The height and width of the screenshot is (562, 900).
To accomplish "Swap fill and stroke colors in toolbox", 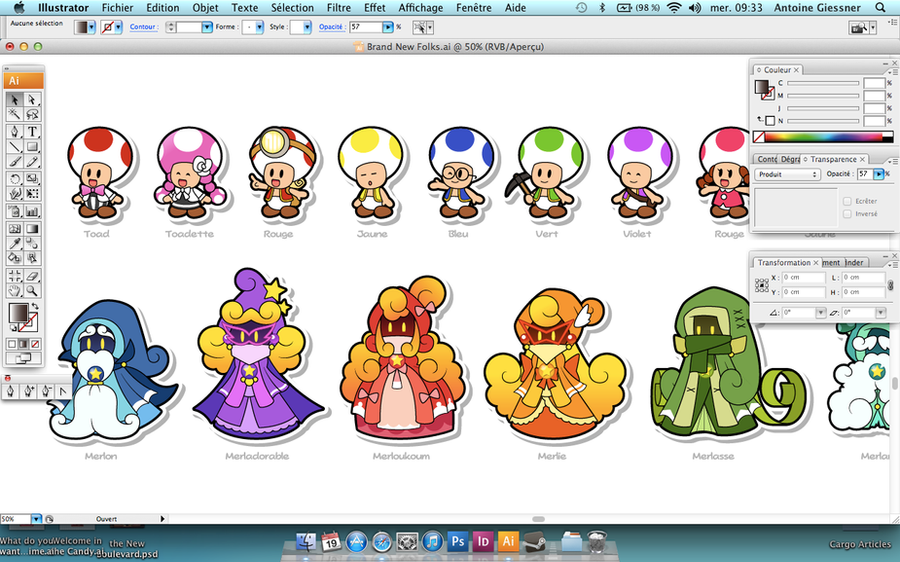I will click(35, 307).
